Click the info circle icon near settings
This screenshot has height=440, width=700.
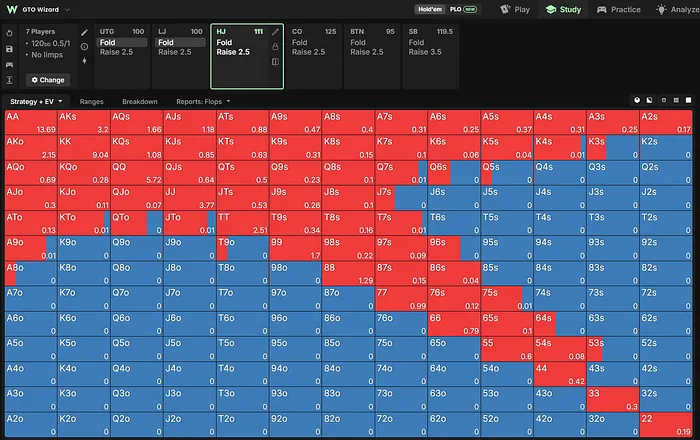point(84,47)
